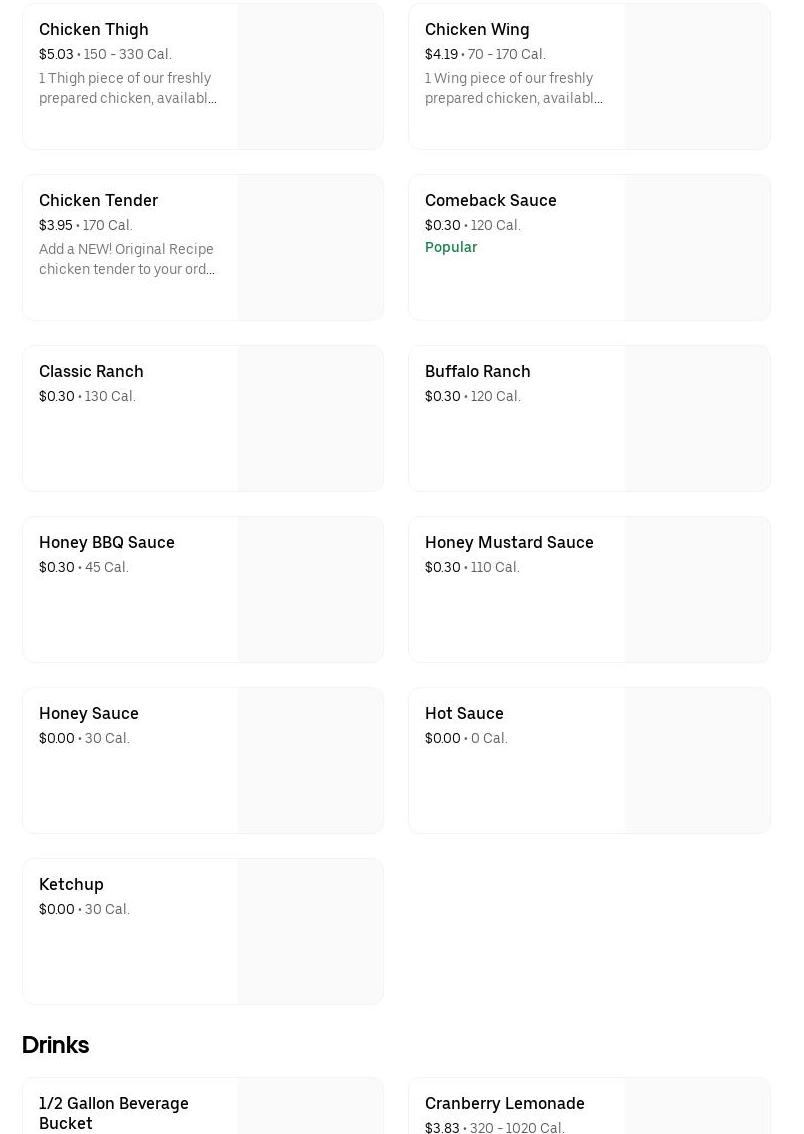Select the Hot Sauce item
804x1134 pixels.
tap(589, 760)
